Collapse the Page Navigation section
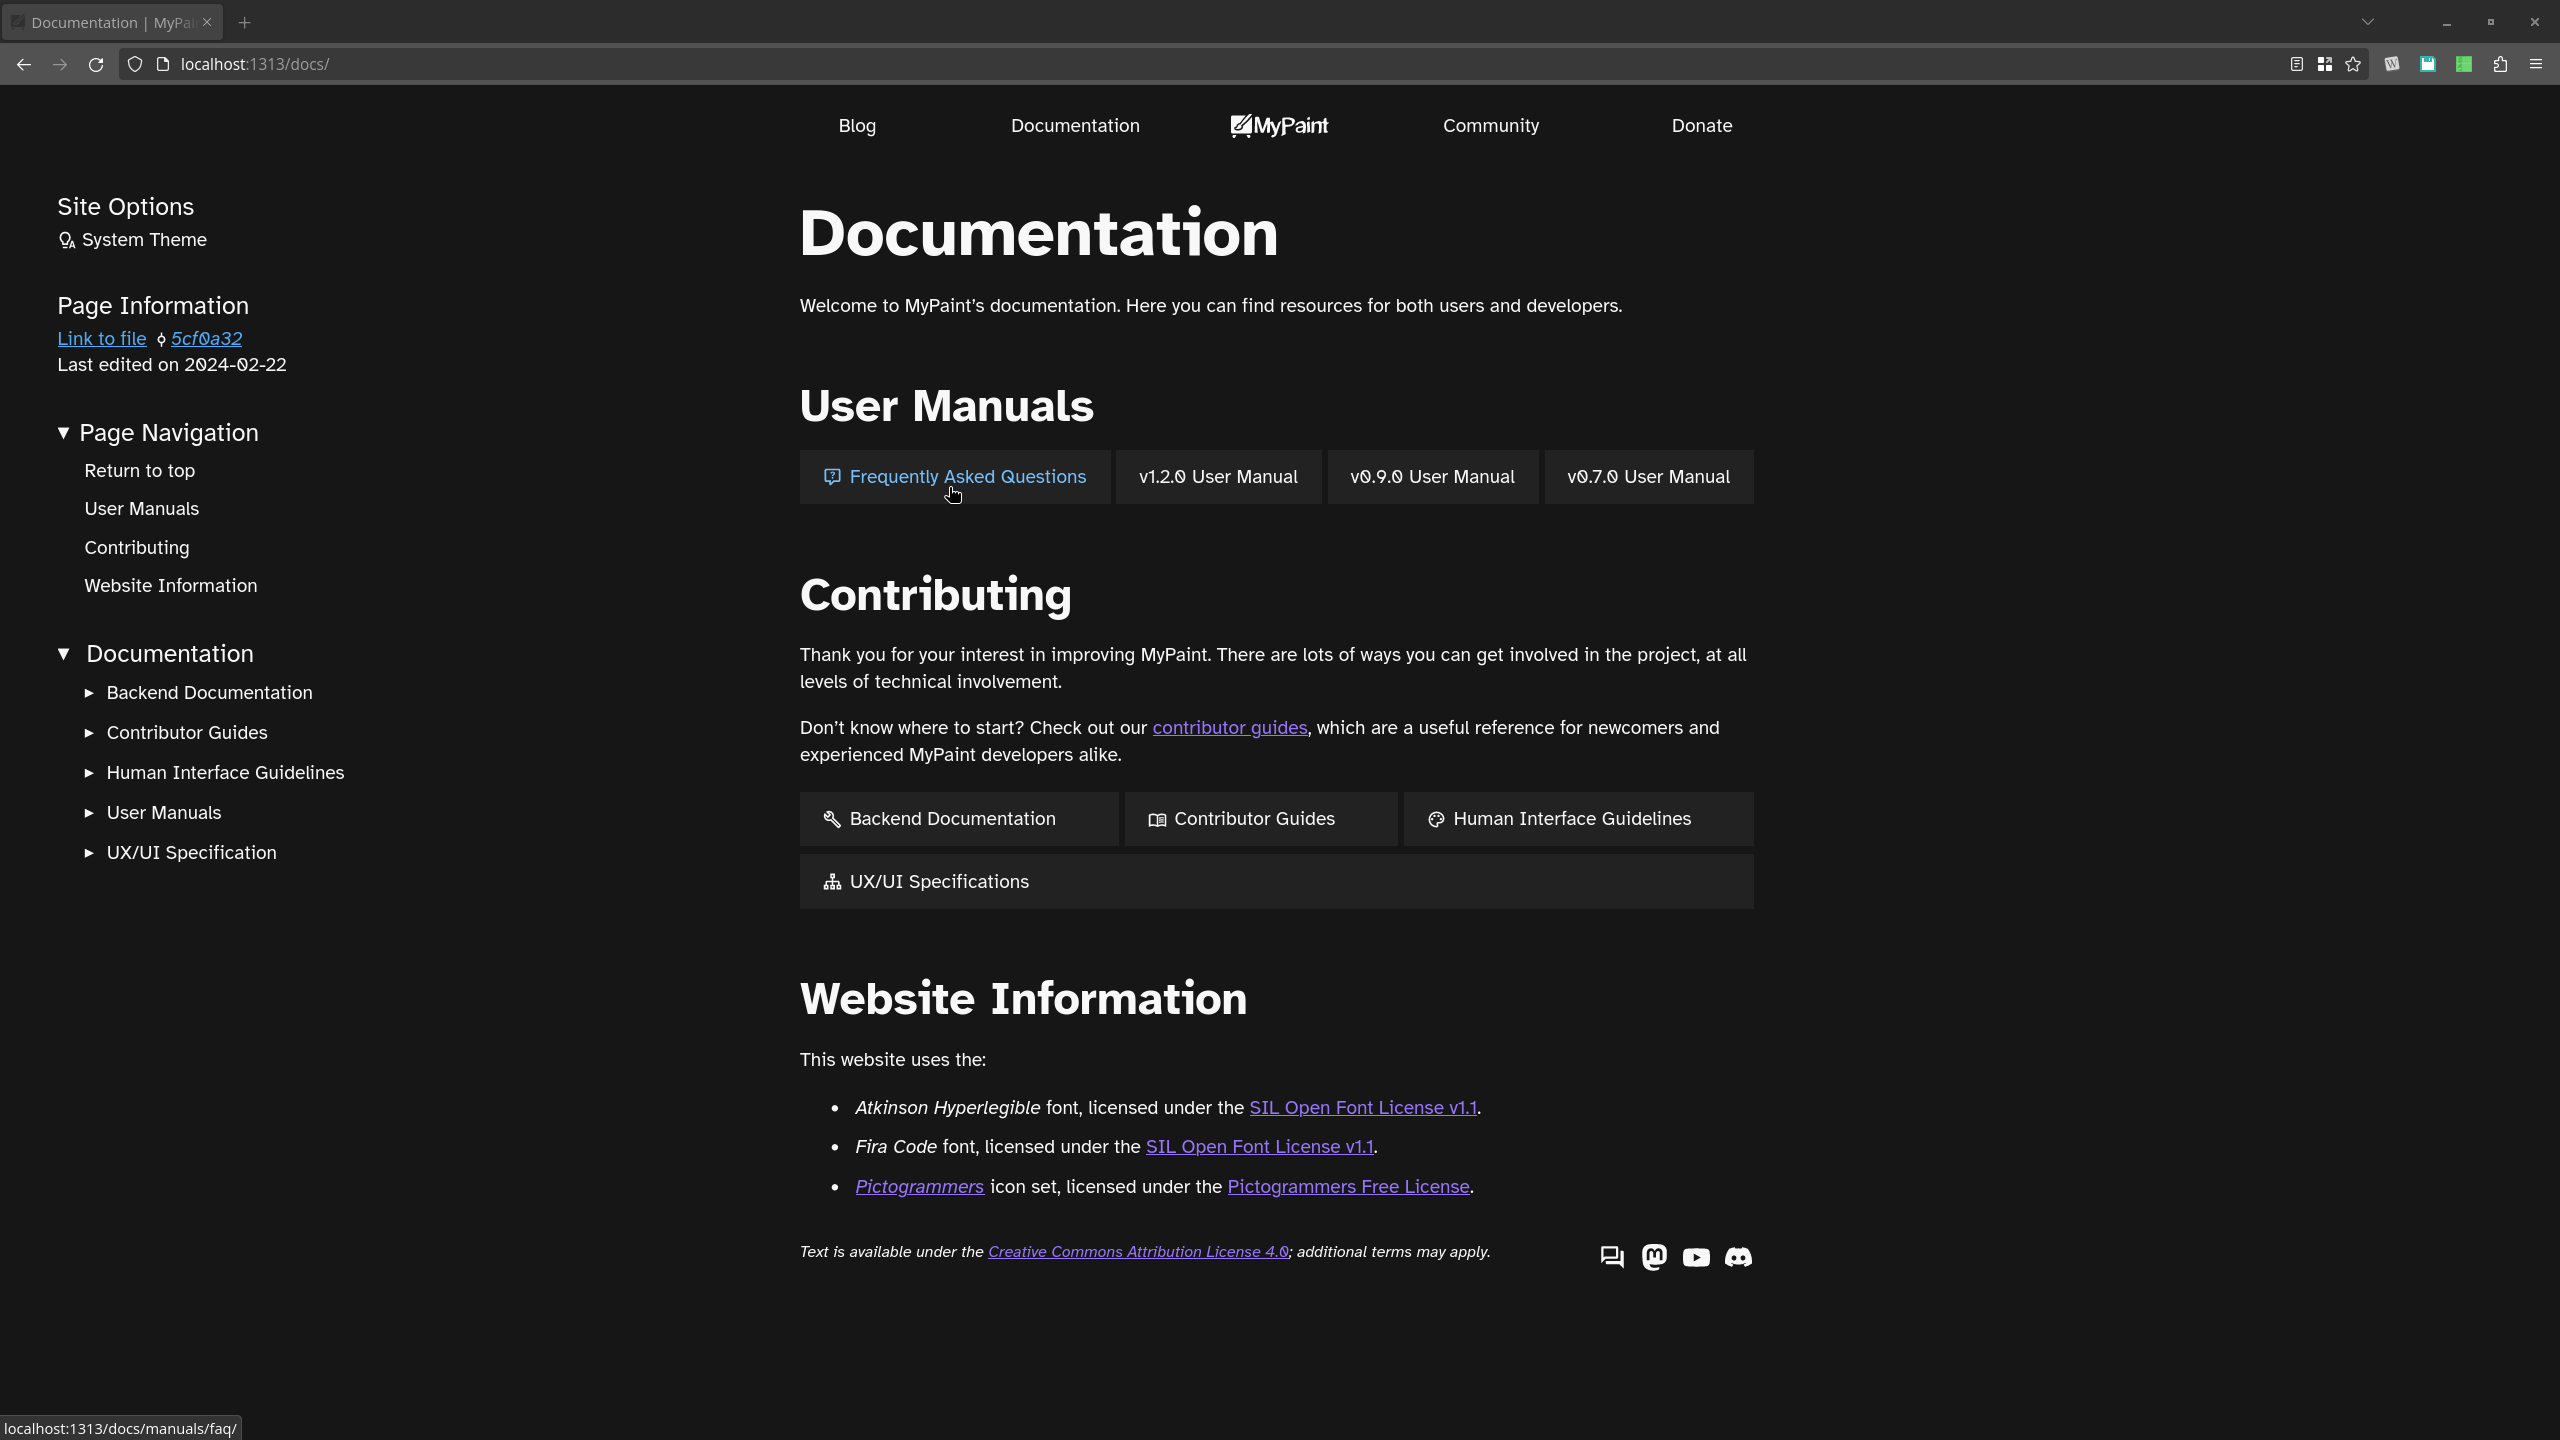The width and height of the screenshot is (2560, 1440). pyautogui.click(x=64, y=433)
